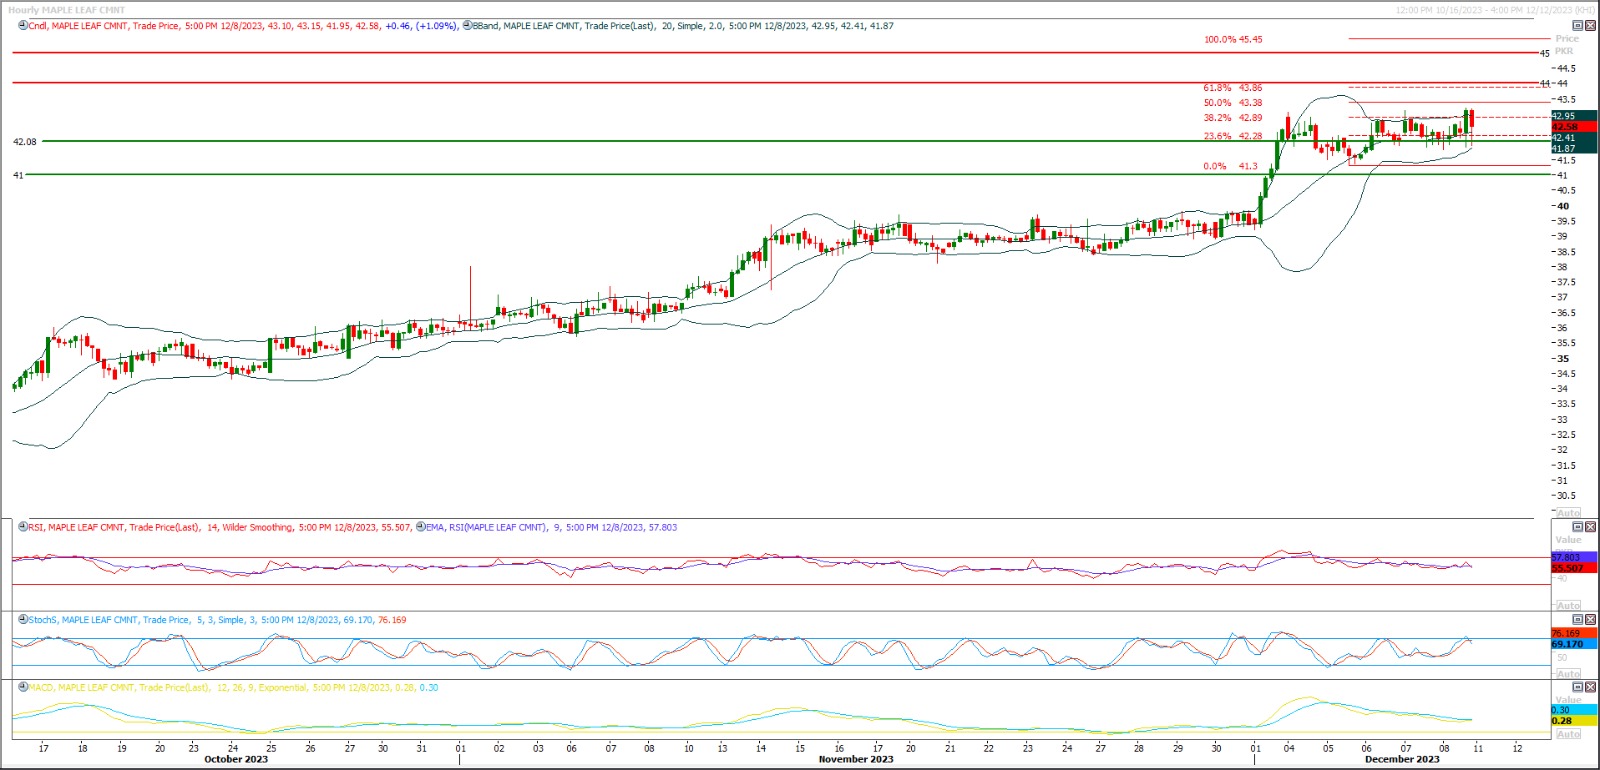Click the clock icon beside Cndl legend

point(23,26)
